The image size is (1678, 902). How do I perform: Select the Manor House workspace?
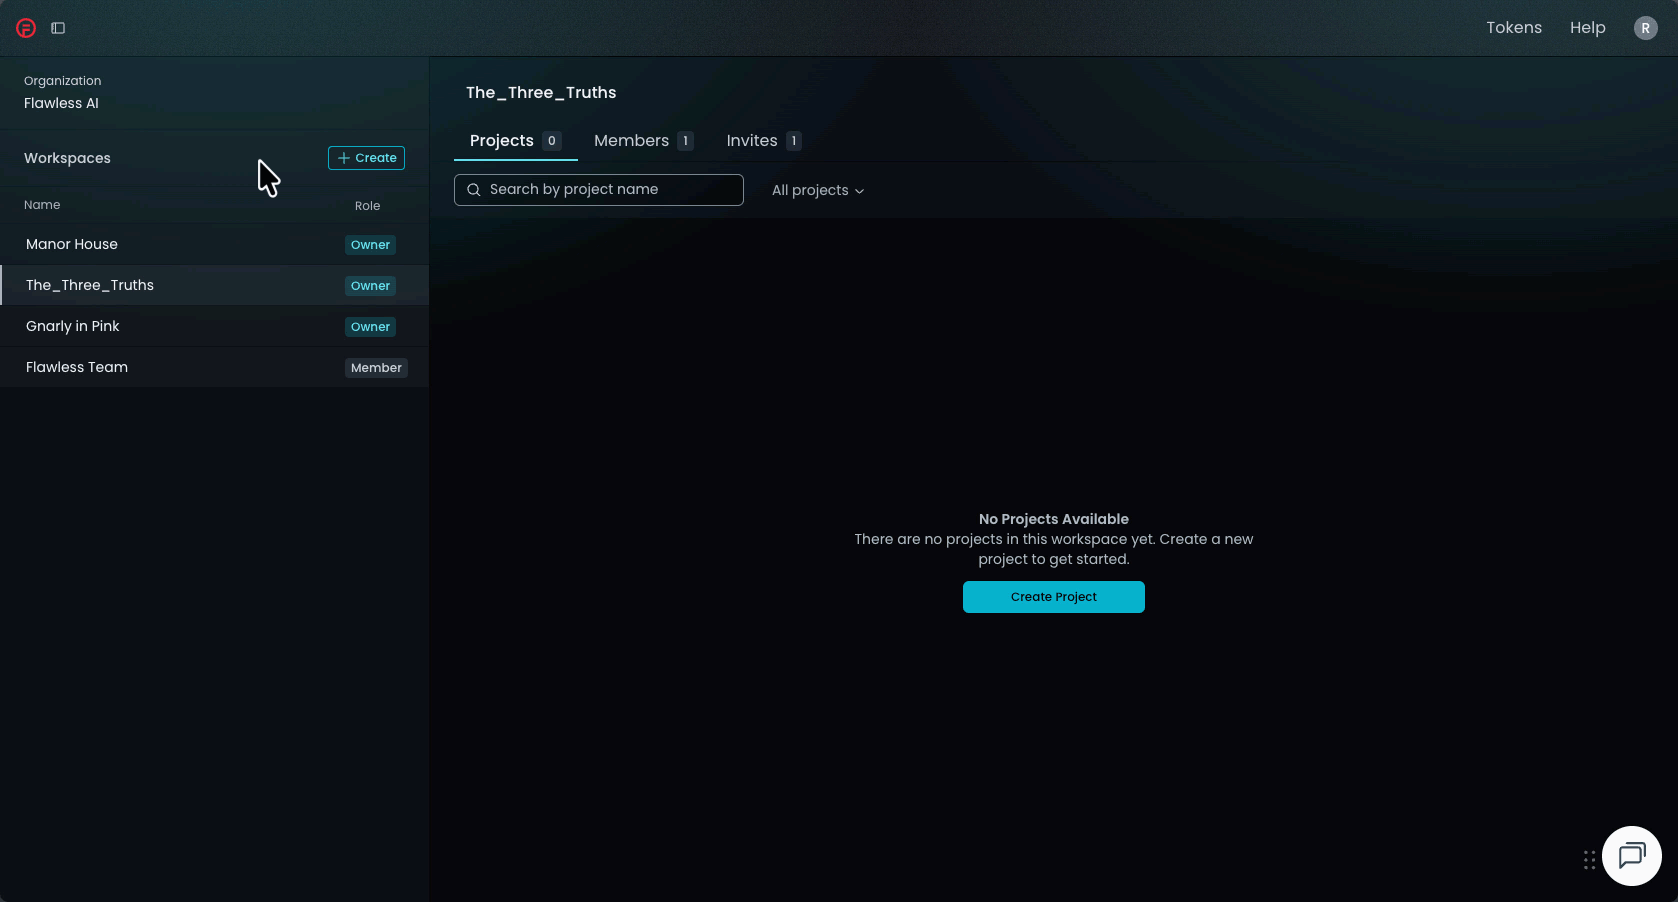[214, 244]
